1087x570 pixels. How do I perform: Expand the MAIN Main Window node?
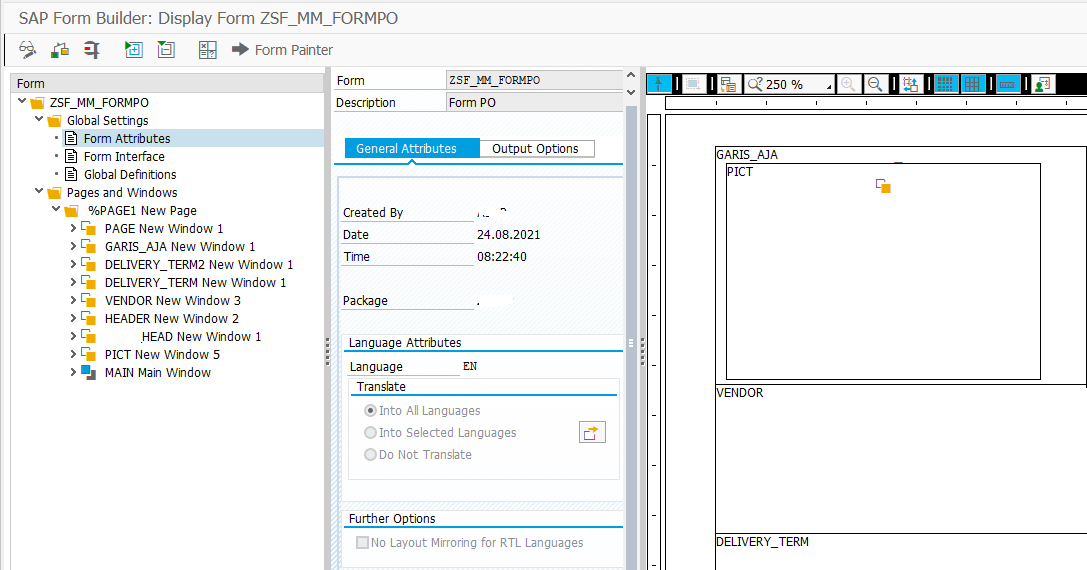73,372
